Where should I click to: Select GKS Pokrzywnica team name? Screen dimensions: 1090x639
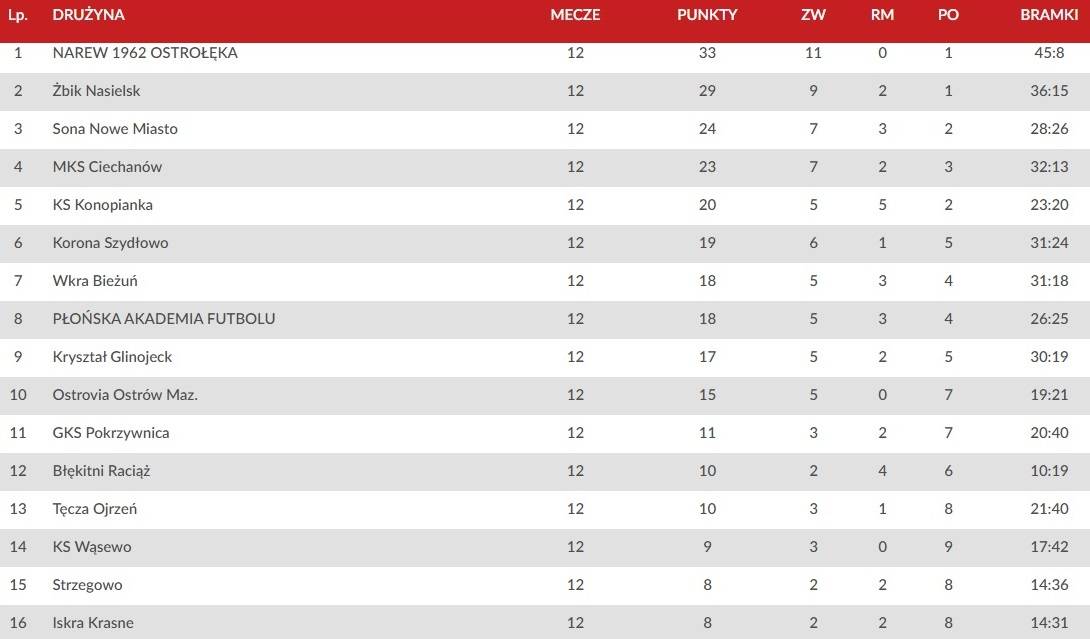coord(111,432)
